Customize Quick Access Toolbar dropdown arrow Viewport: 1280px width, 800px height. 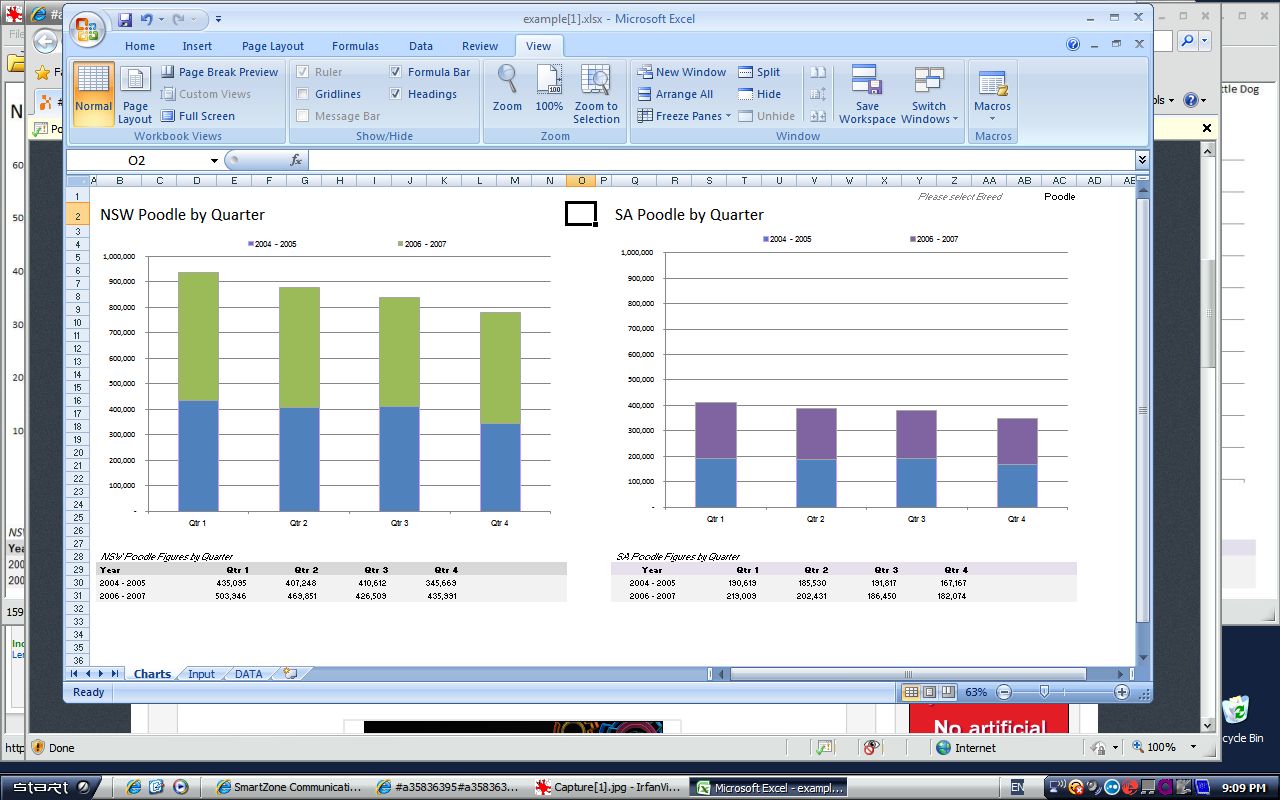(x=218, y=20)
